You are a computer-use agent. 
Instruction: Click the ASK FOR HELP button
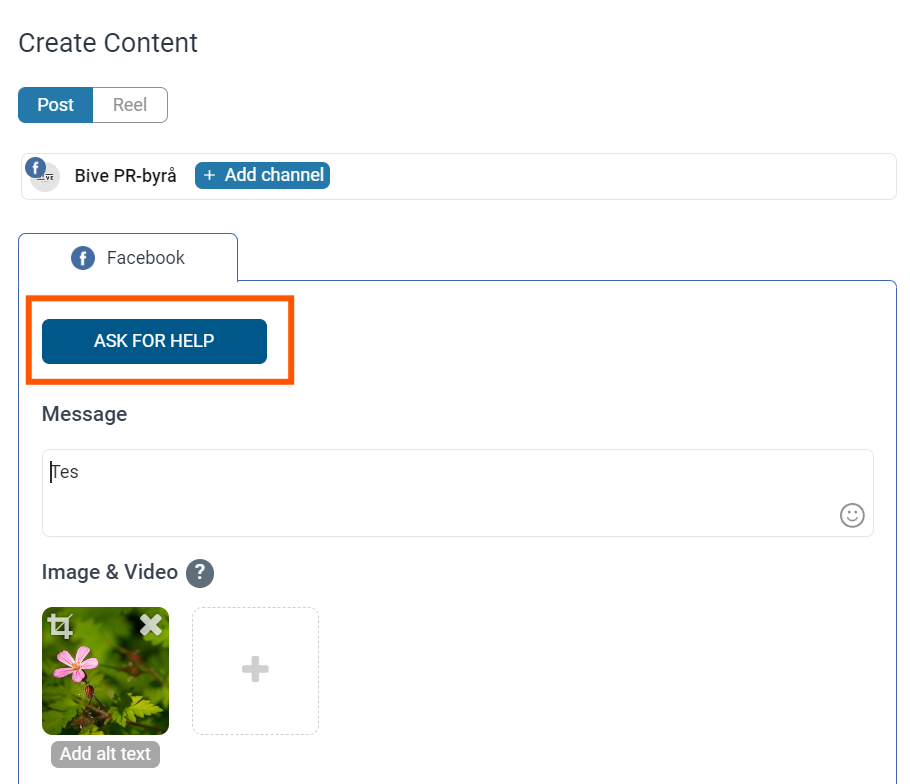tap(154, 341)
